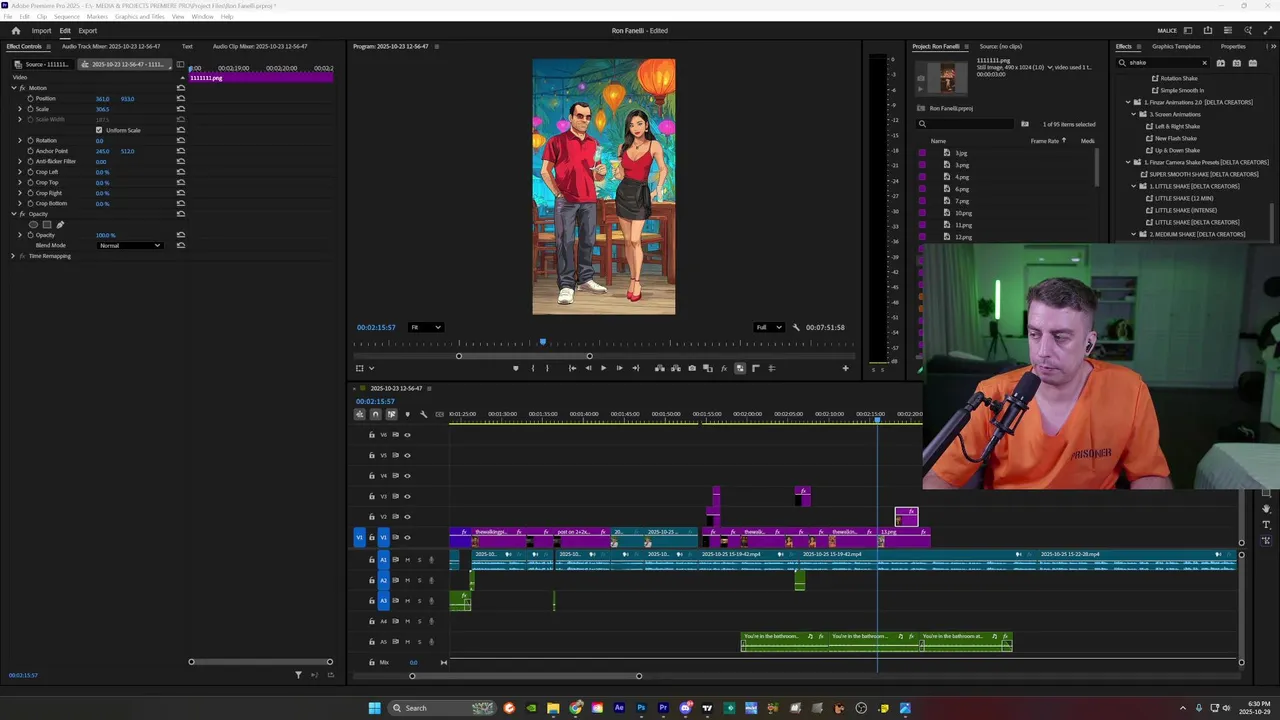Open the Blend Mode dropdown
Viewport: 1280px width, 720px height.
(x=130, y=245)
